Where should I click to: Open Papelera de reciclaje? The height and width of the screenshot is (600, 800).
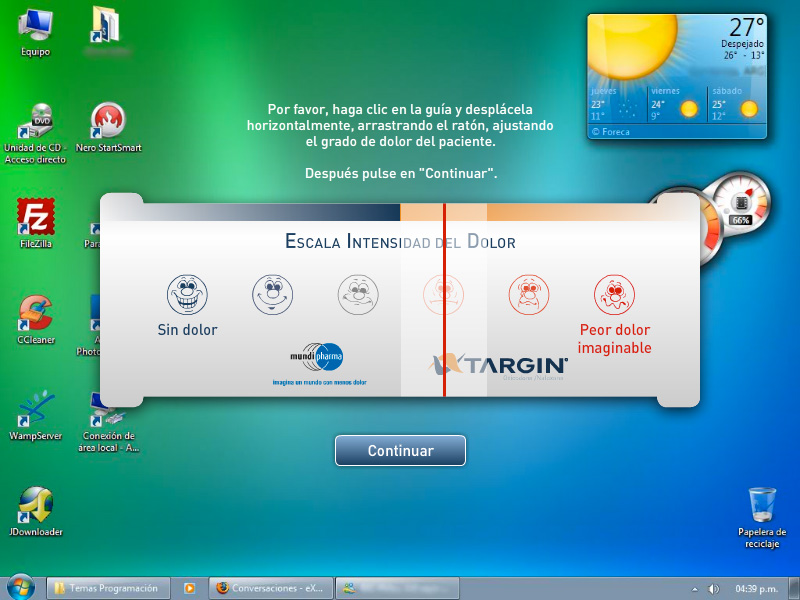coord(762,505)
